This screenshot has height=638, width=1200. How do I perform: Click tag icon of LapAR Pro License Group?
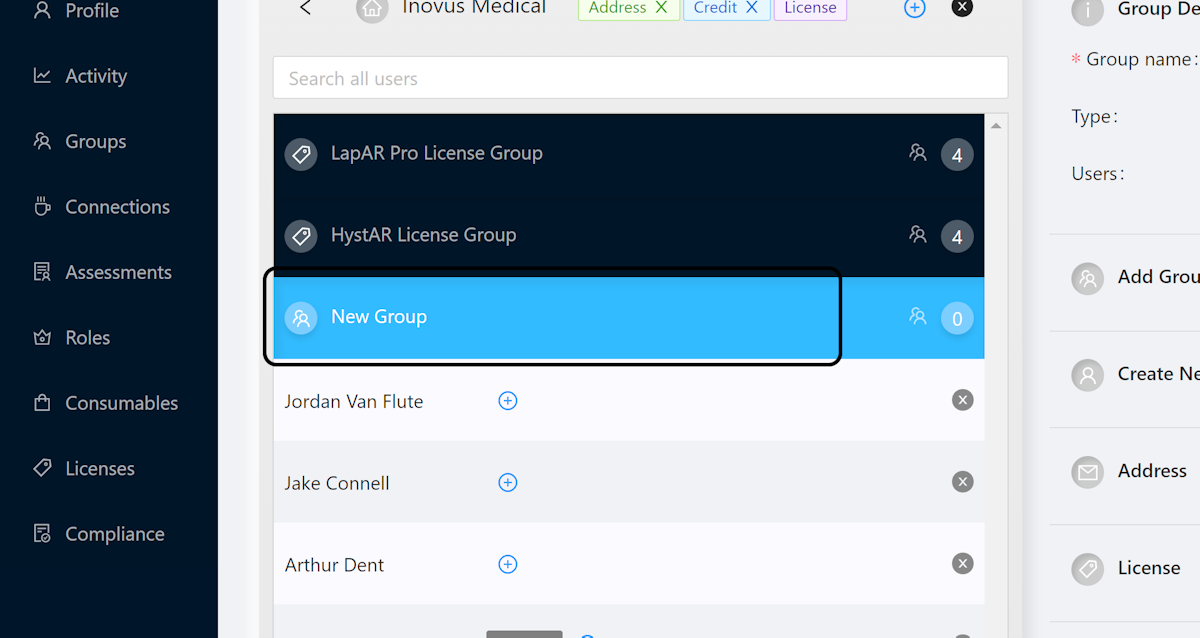[301, 154]
